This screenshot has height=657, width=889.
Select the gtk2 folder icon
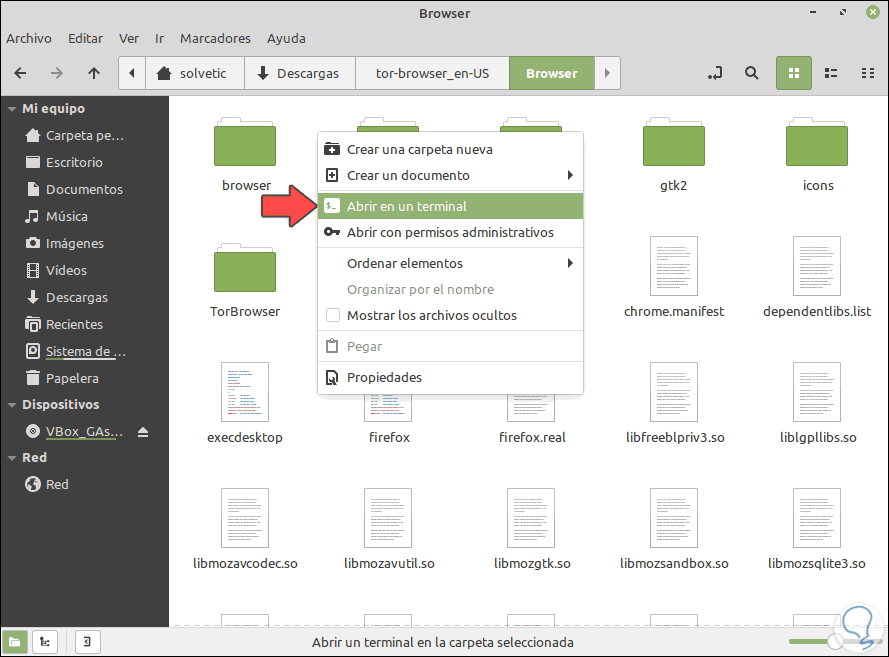click(x=674, y=142)
